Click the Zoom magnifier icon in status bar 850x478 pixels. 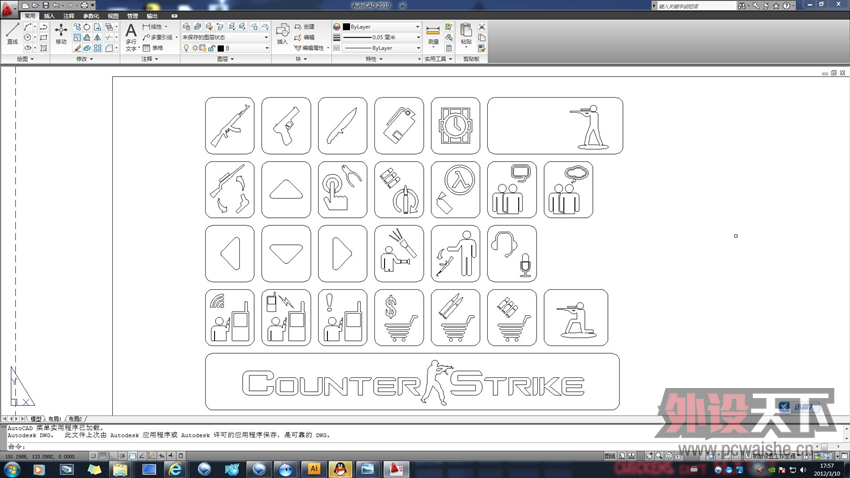click(659, 456)
